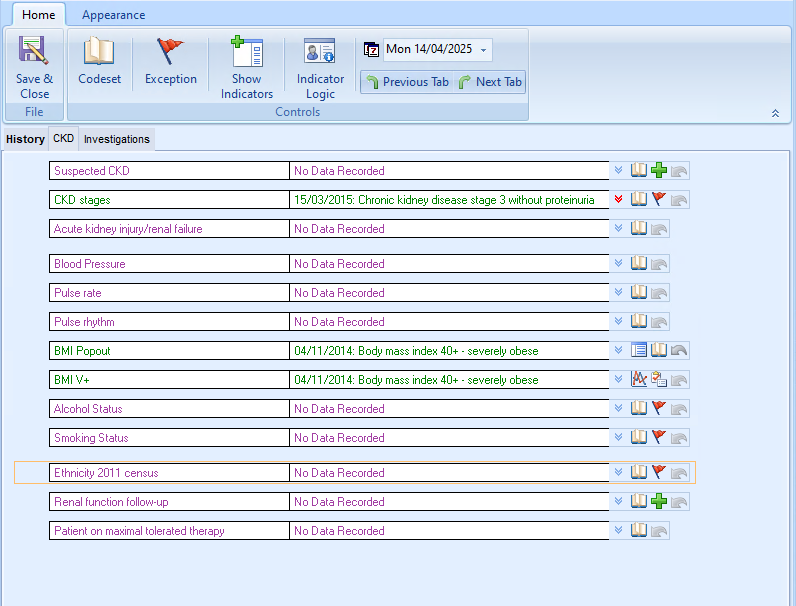The image size is (796, 606).
Task: Switch to the Home ribbon tab
Action: [39, 15]
